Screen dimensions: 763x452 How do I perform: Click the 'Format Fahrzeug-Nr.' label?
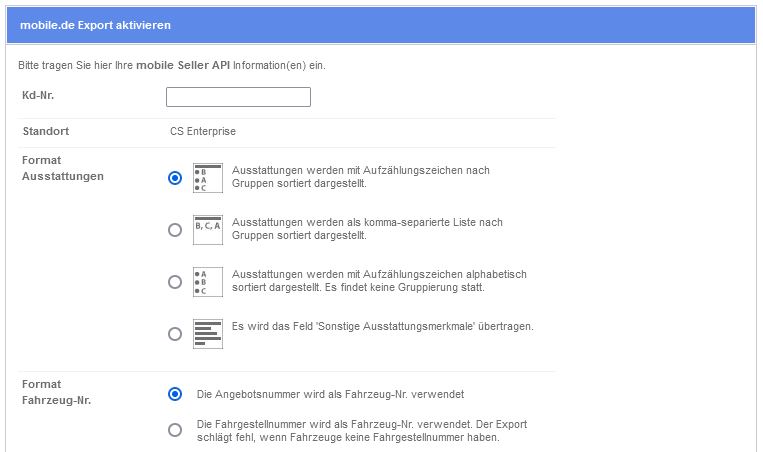click(56, 392)
